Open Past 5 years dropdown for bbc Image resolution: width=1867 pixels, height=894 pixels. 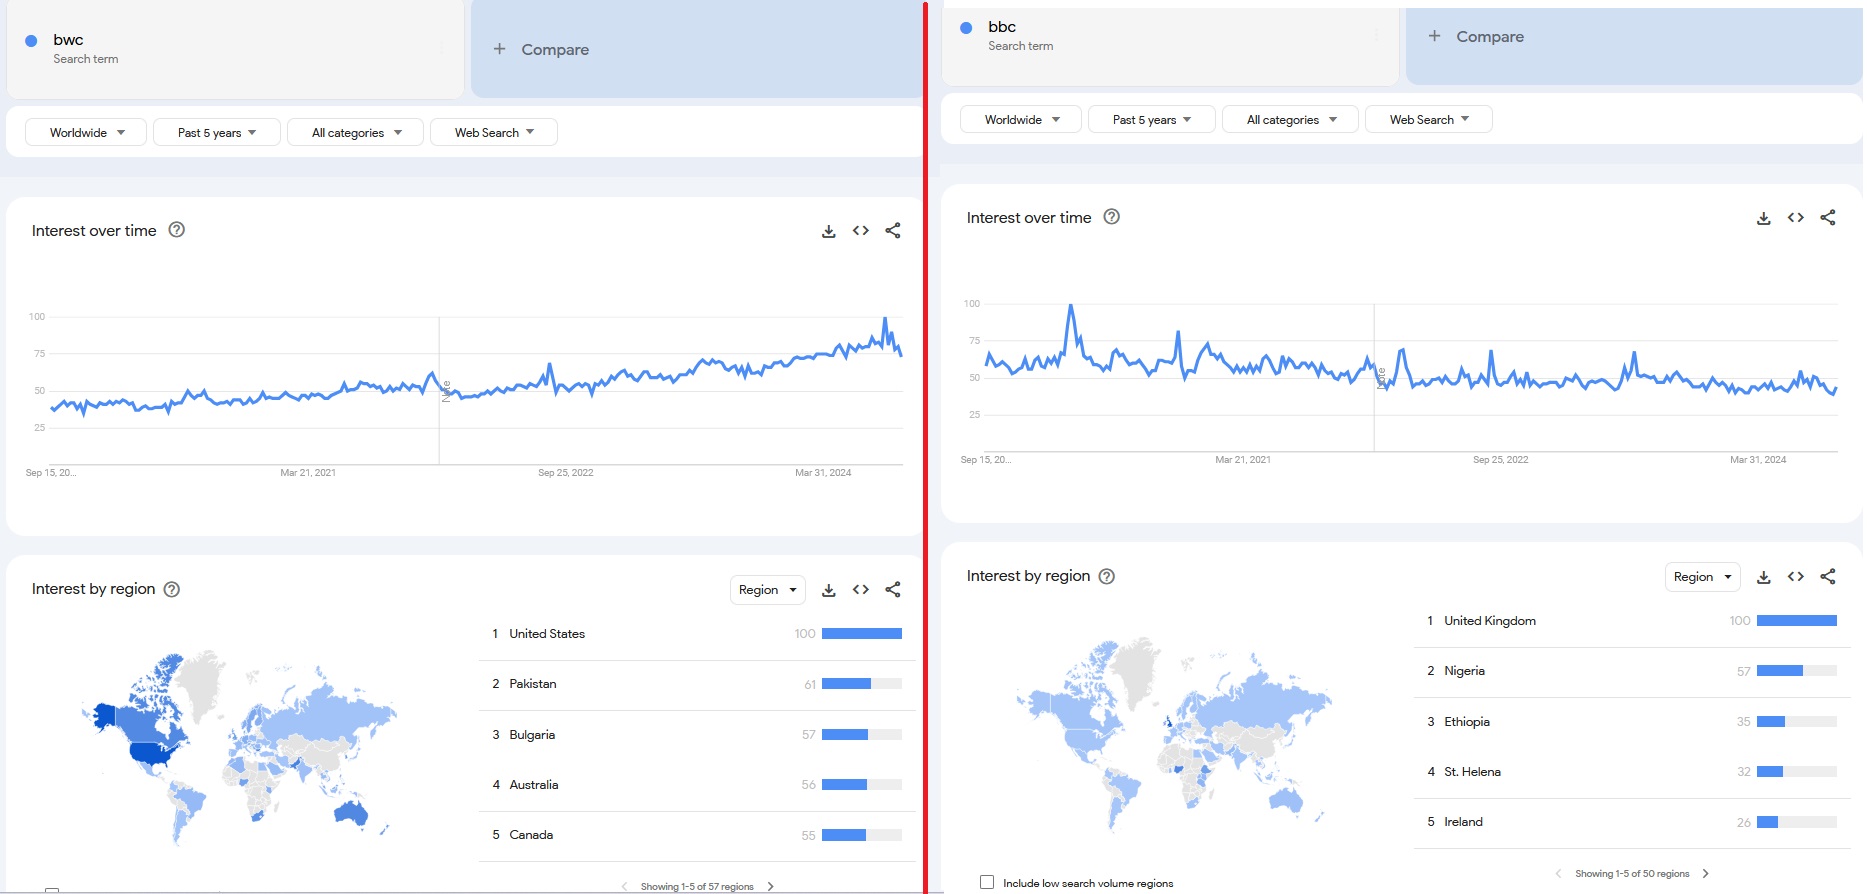click(x=1152, y=119)
